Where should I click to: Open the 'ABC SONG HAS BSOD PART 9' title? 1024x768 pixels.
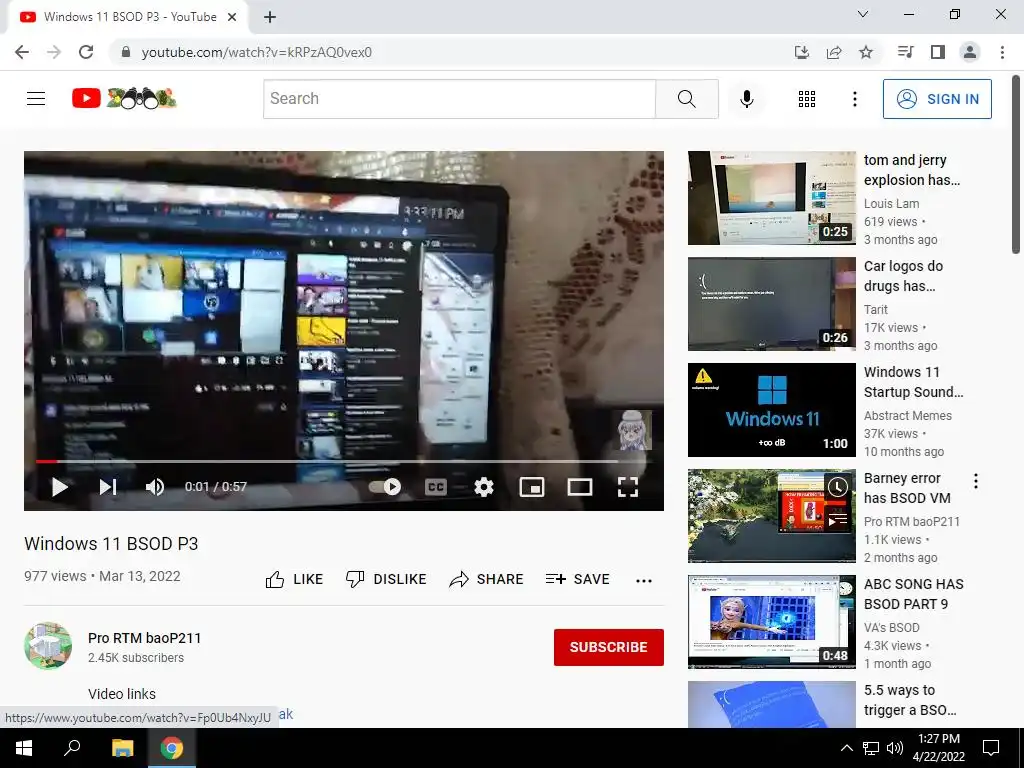[x=914, y=594]
